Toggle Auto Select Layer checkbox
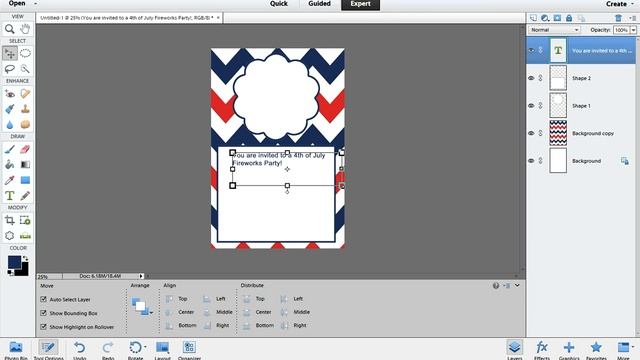Image resolution: width=640 pixels, height=360 pixels. (43, 299)
